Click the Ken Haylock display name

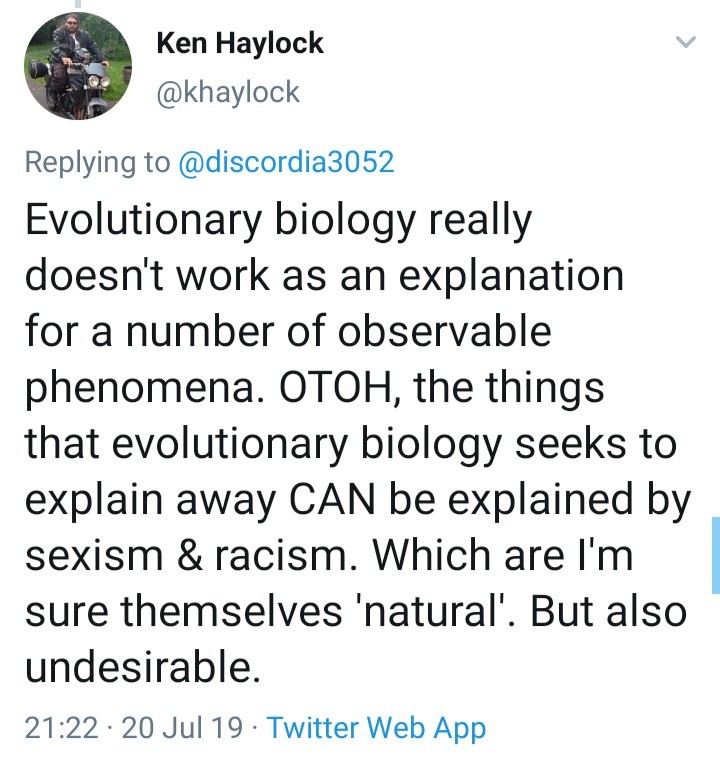pyautogui.click(x=240, y=44)
